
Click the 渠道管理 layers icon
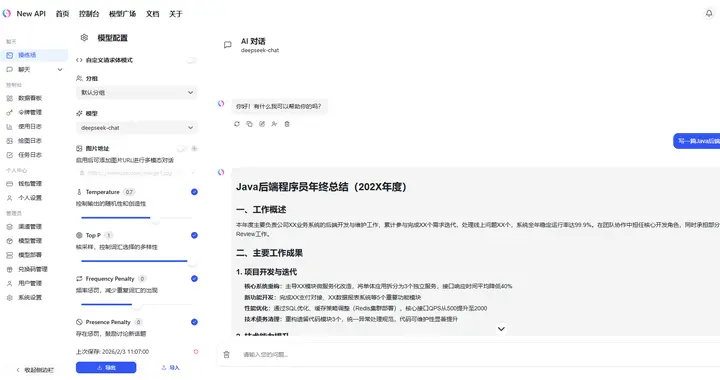(x=10, y=227)
